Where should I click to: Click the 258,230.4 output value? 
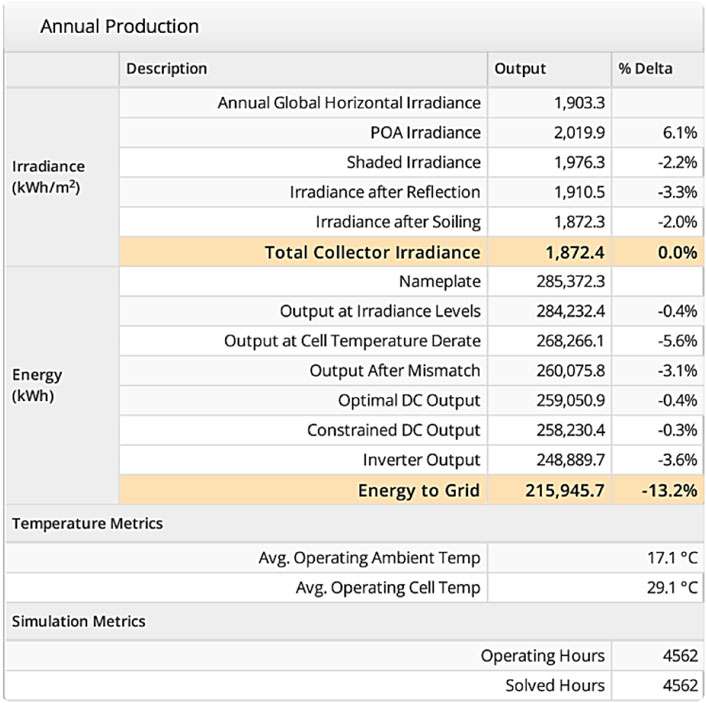pos(570,430)
